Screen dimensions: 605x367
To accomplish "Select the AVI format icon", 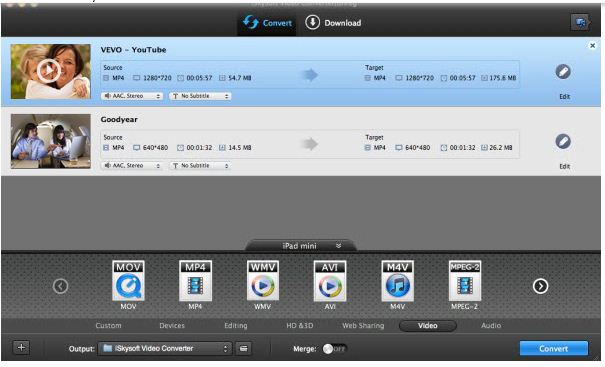I will tap(330, 281).
